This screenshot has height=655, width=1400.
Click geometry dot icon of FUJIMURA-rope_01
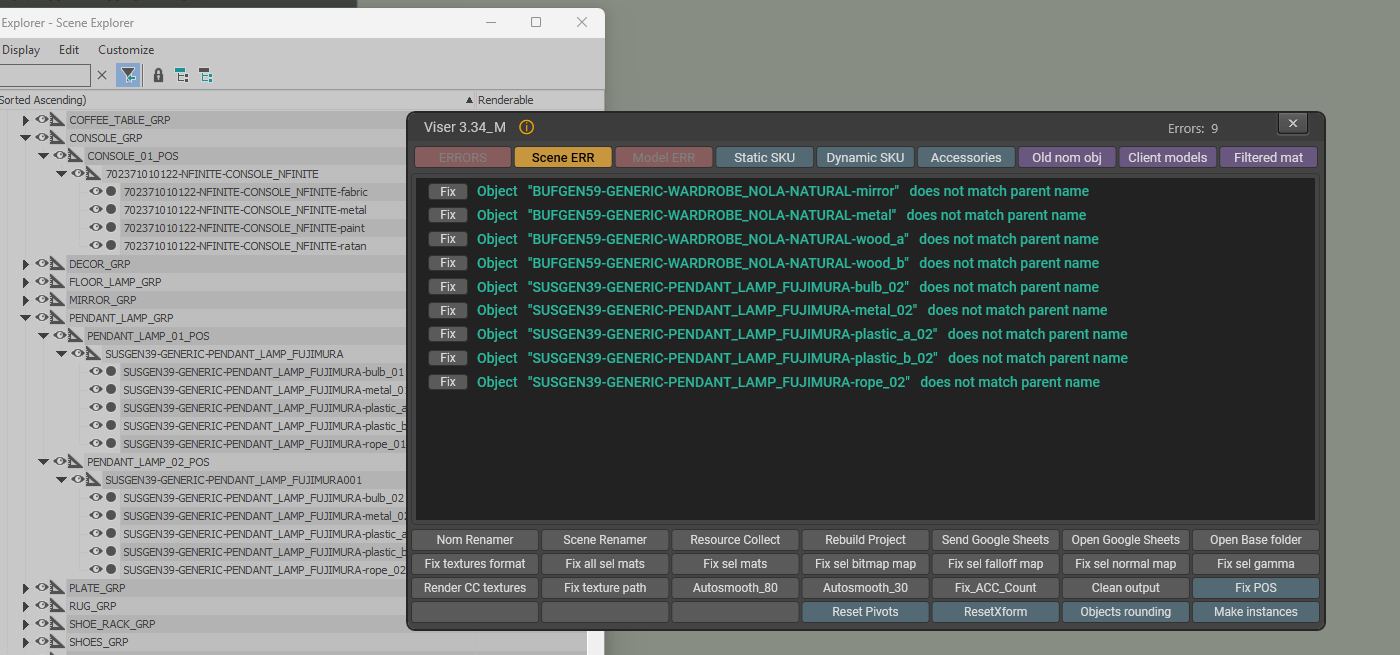pos(112,444)
